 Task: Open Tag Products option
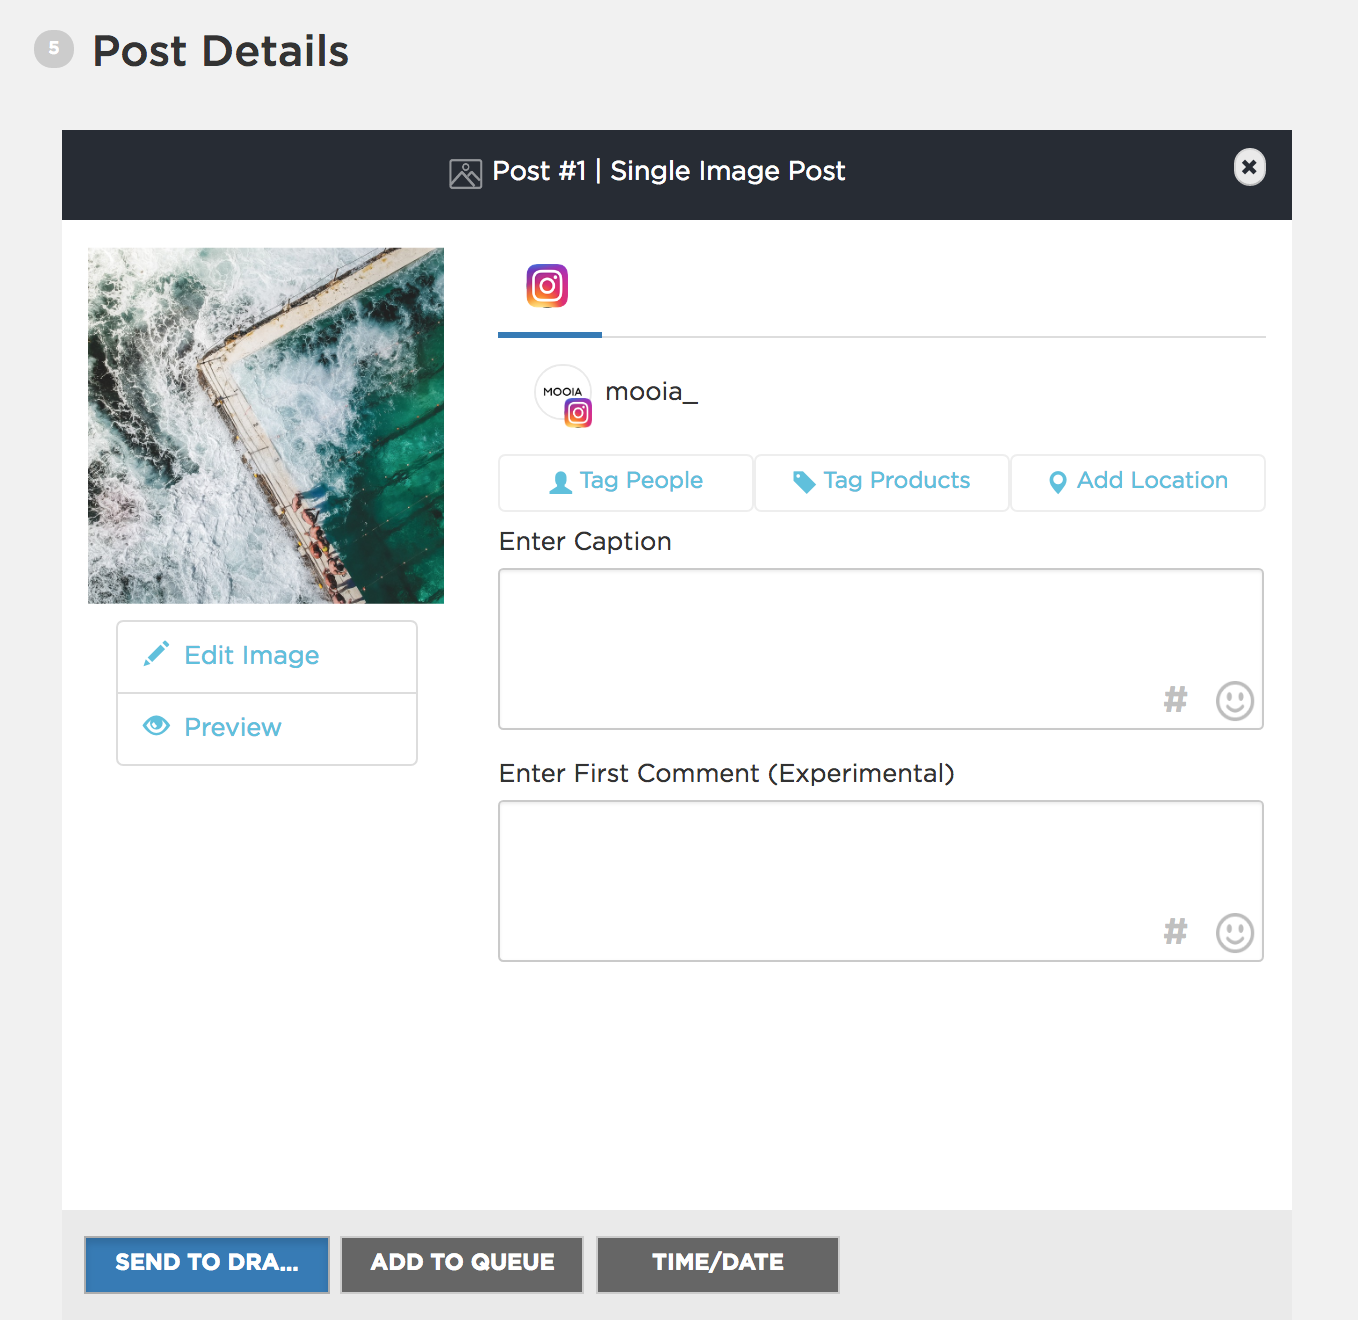pos(881,482)
